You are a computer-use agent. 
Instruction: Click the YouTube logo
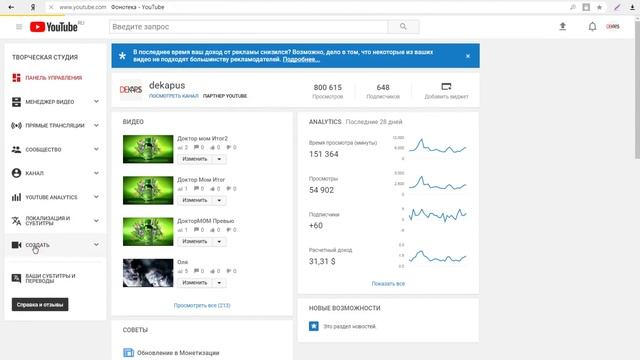tap(53, 27)
